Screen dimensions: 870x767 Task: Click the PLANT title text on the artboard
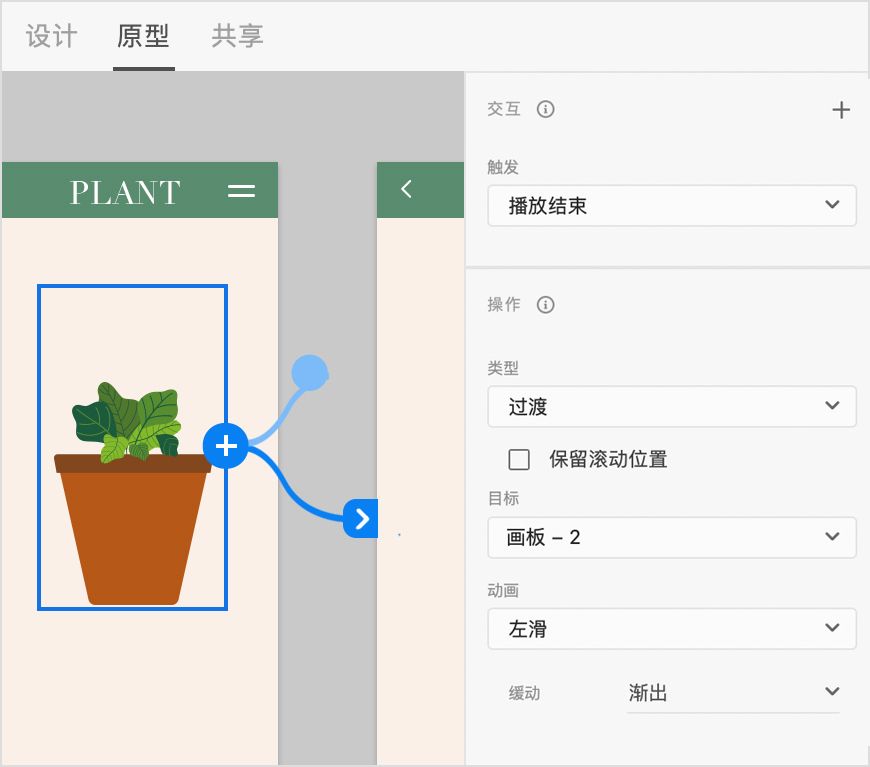click(x=126, y=191)
